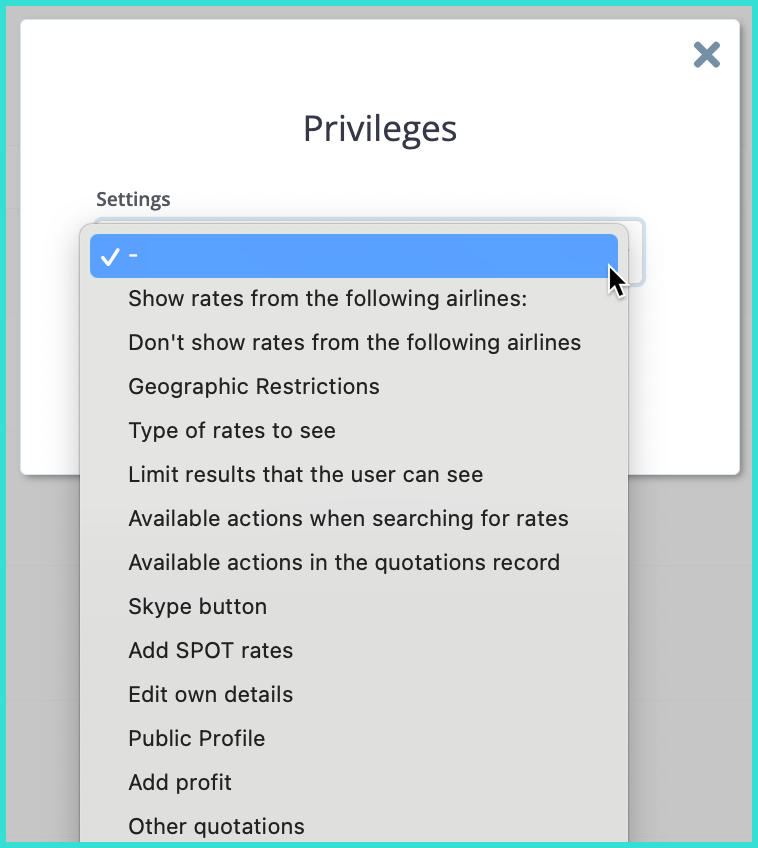758x848 pixels.
Task: Select 'Available actions when searching for rates'
Action: (x=348, y=519)
